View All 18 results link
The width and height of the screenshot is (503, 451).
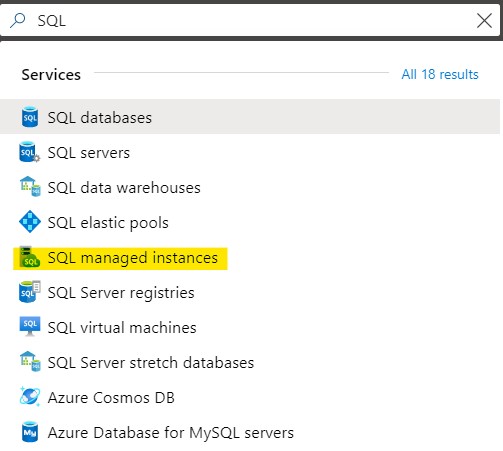pyautogui.click(x=440, y=74)
